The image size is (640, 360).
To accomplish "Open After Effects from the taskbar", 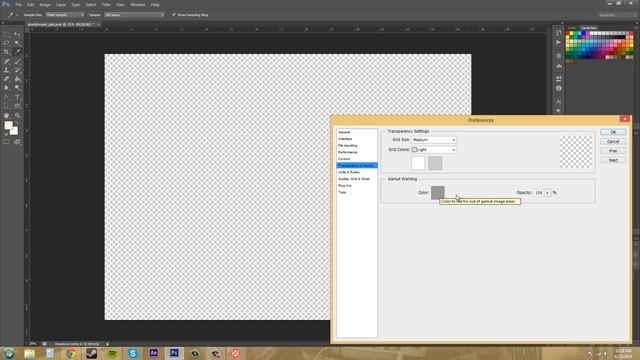I will pyautogui.click(x=153, y=353).
